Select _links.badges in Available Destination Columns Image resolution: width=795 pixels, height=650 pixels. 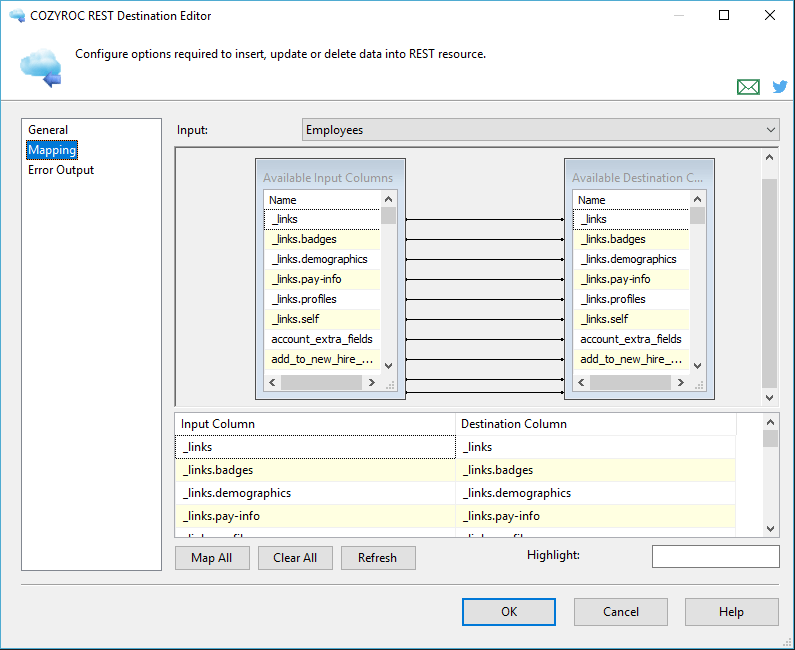point(631,239)
